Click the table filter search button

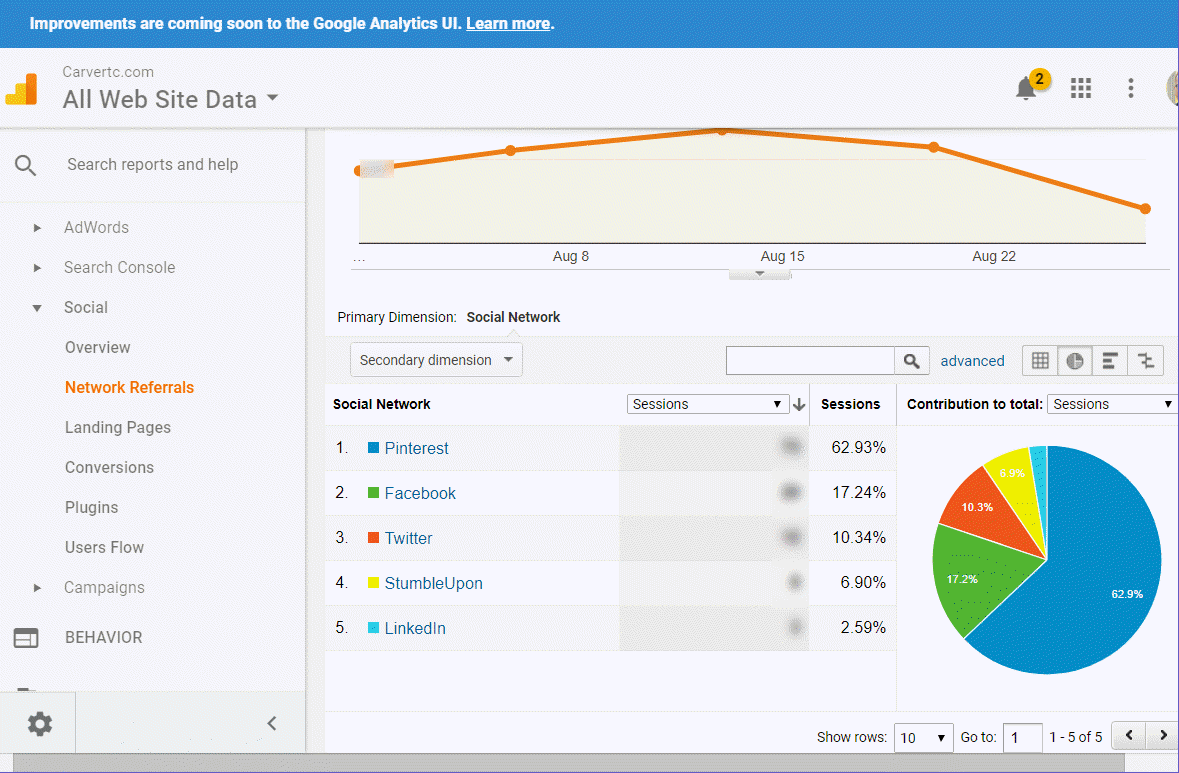coord(911,361)
